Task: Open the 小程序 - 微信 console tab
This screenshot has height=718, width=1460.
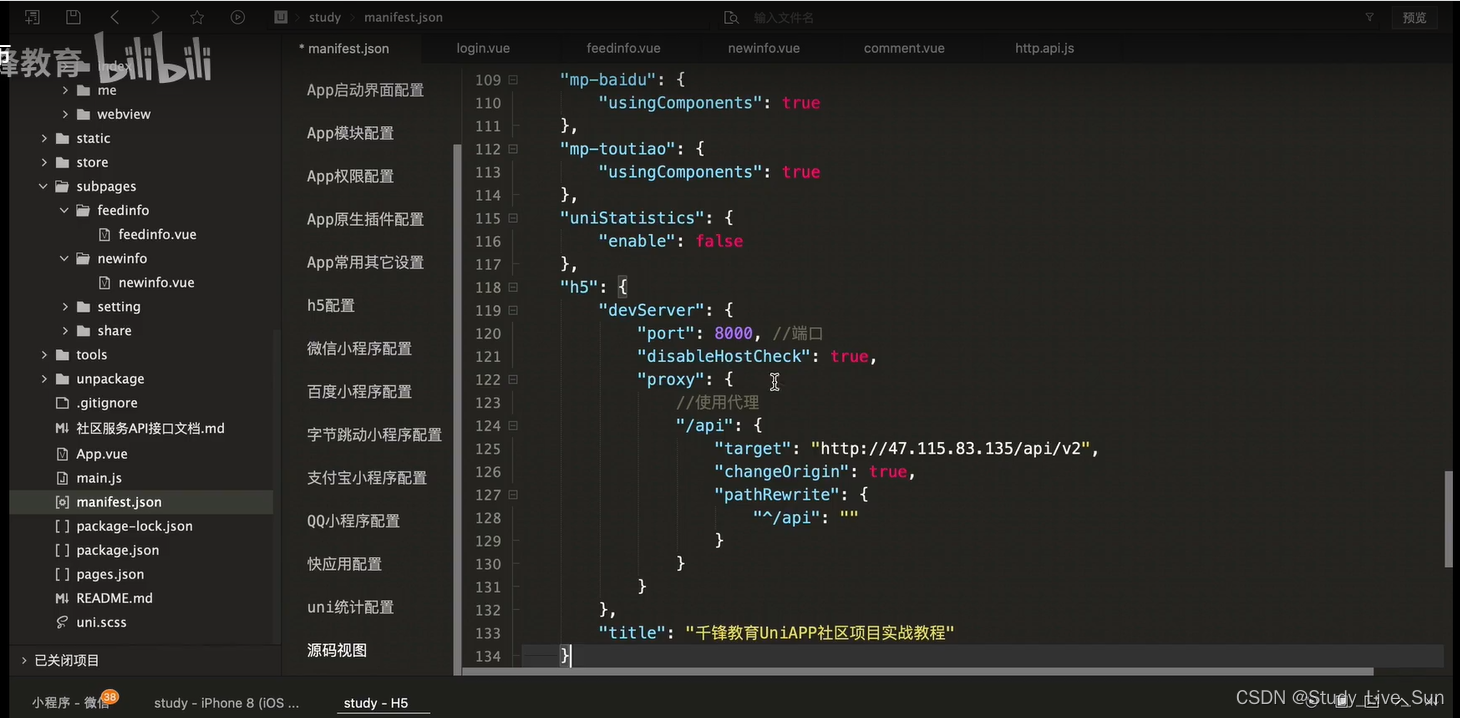Action: (72, 702)
